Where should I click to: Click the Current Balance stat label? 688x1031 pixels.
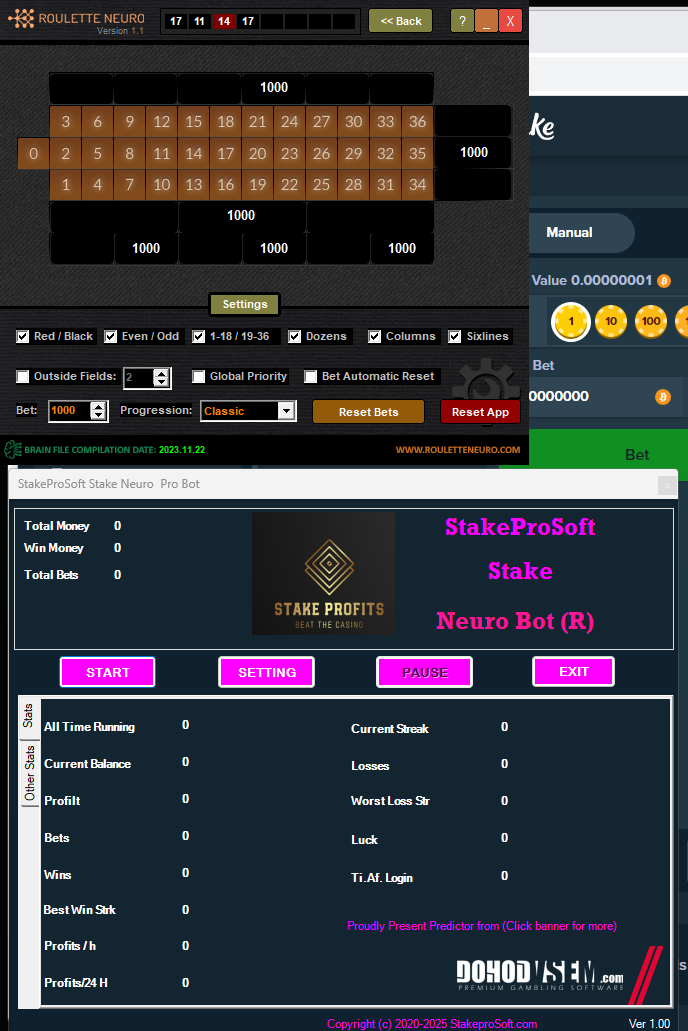[x=87, y=764]
